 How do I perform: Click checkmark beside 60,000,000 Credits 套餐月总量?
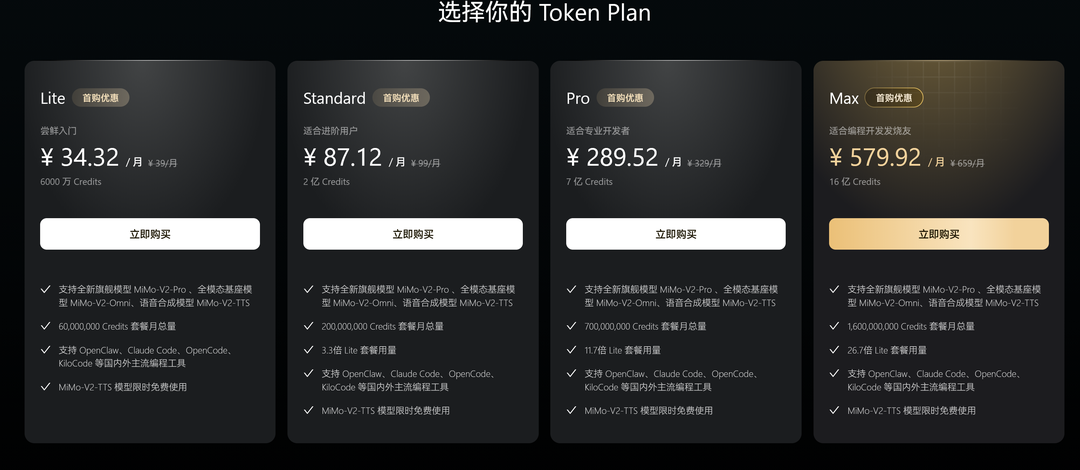[x=46, y=326]
